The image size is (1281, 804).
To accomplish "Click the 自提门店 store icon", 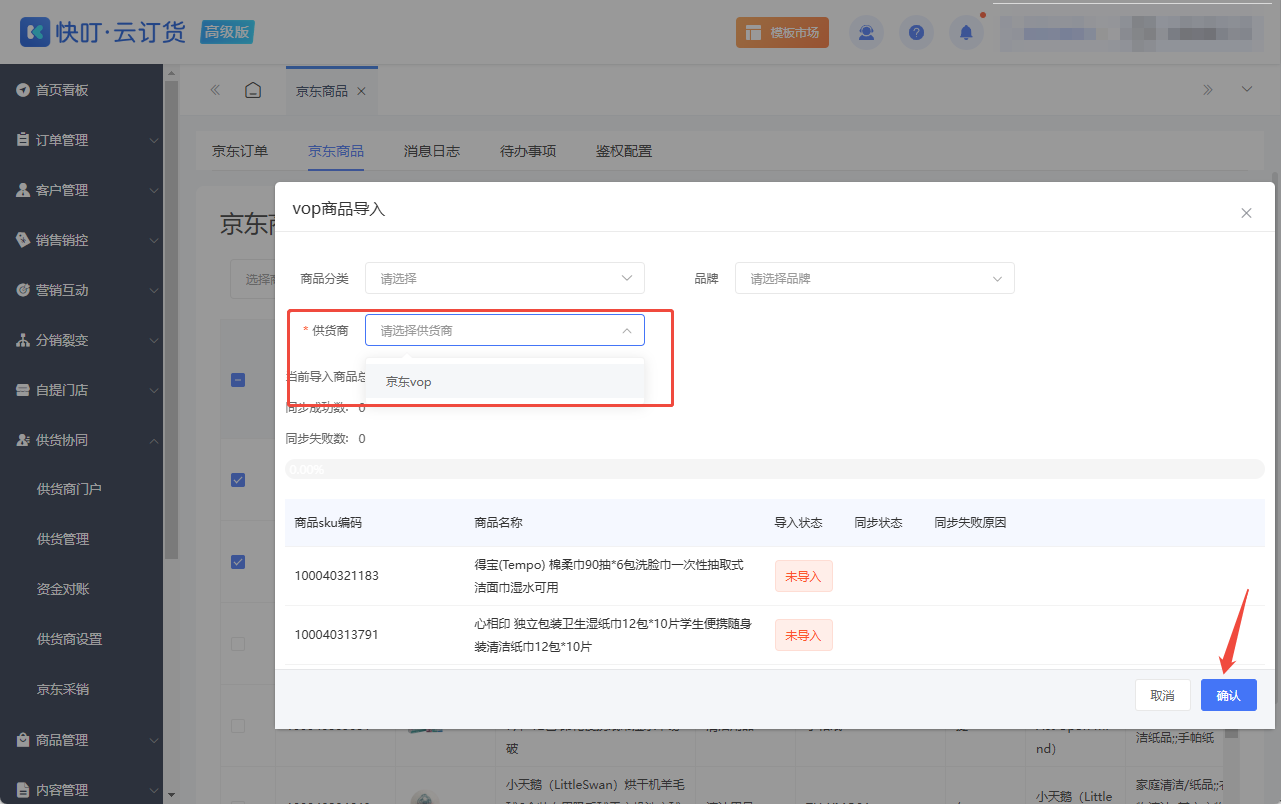I will [x=23, y=390].
